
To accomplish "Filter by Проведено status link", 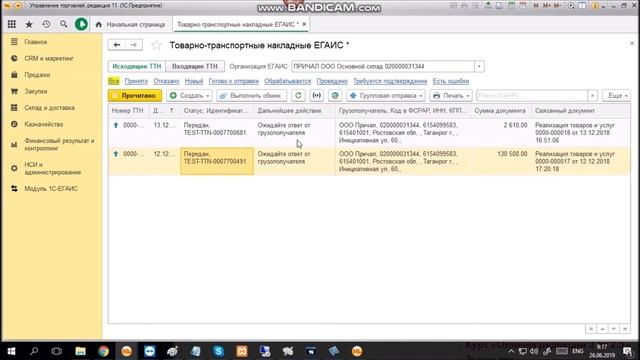I will [x=332, y=81].
